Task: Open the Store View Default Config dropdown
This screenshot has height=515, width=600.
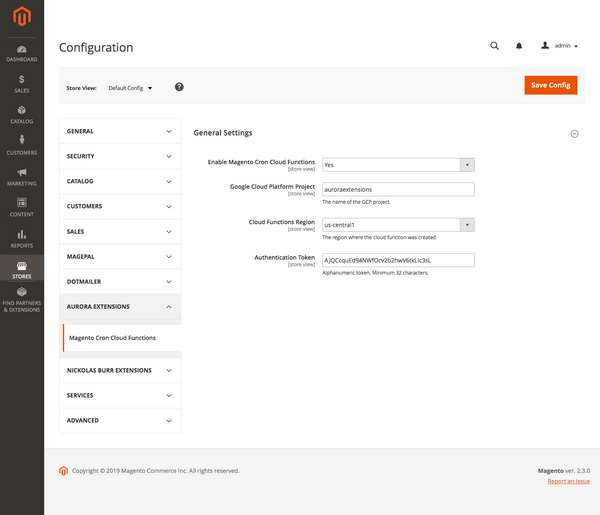Action: tap(130, 88)
